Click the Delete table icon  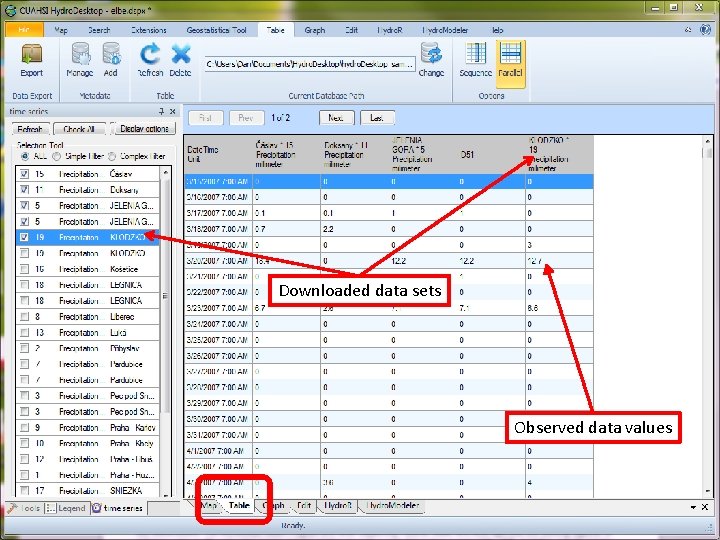(x=181, y=55)
